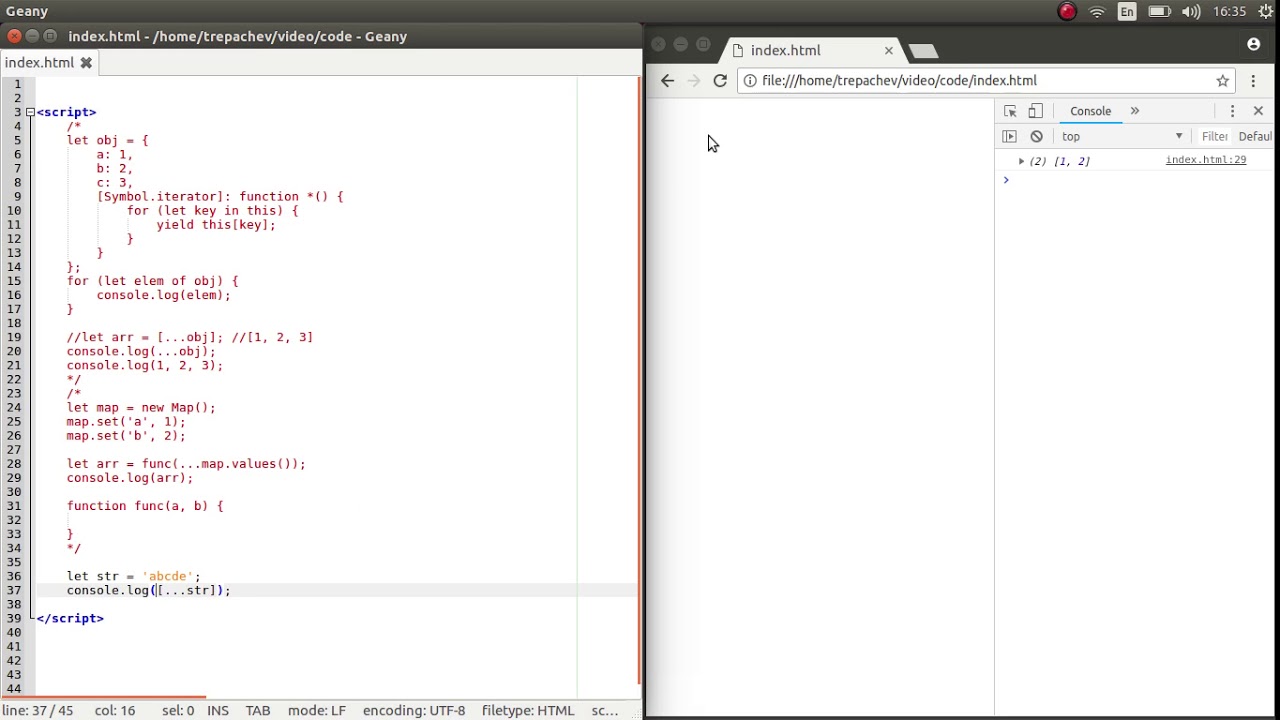Open the sound volume menu
Screen dimensions: 1280x720
coord(1190,12)
